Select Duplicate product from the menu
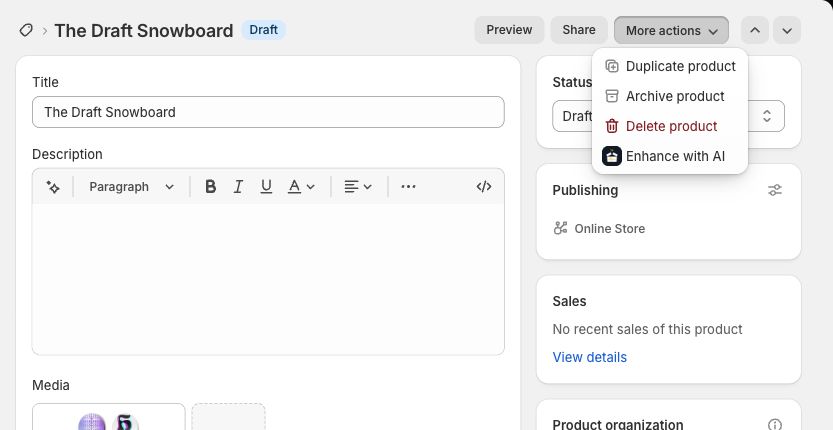 pos(670,66)
